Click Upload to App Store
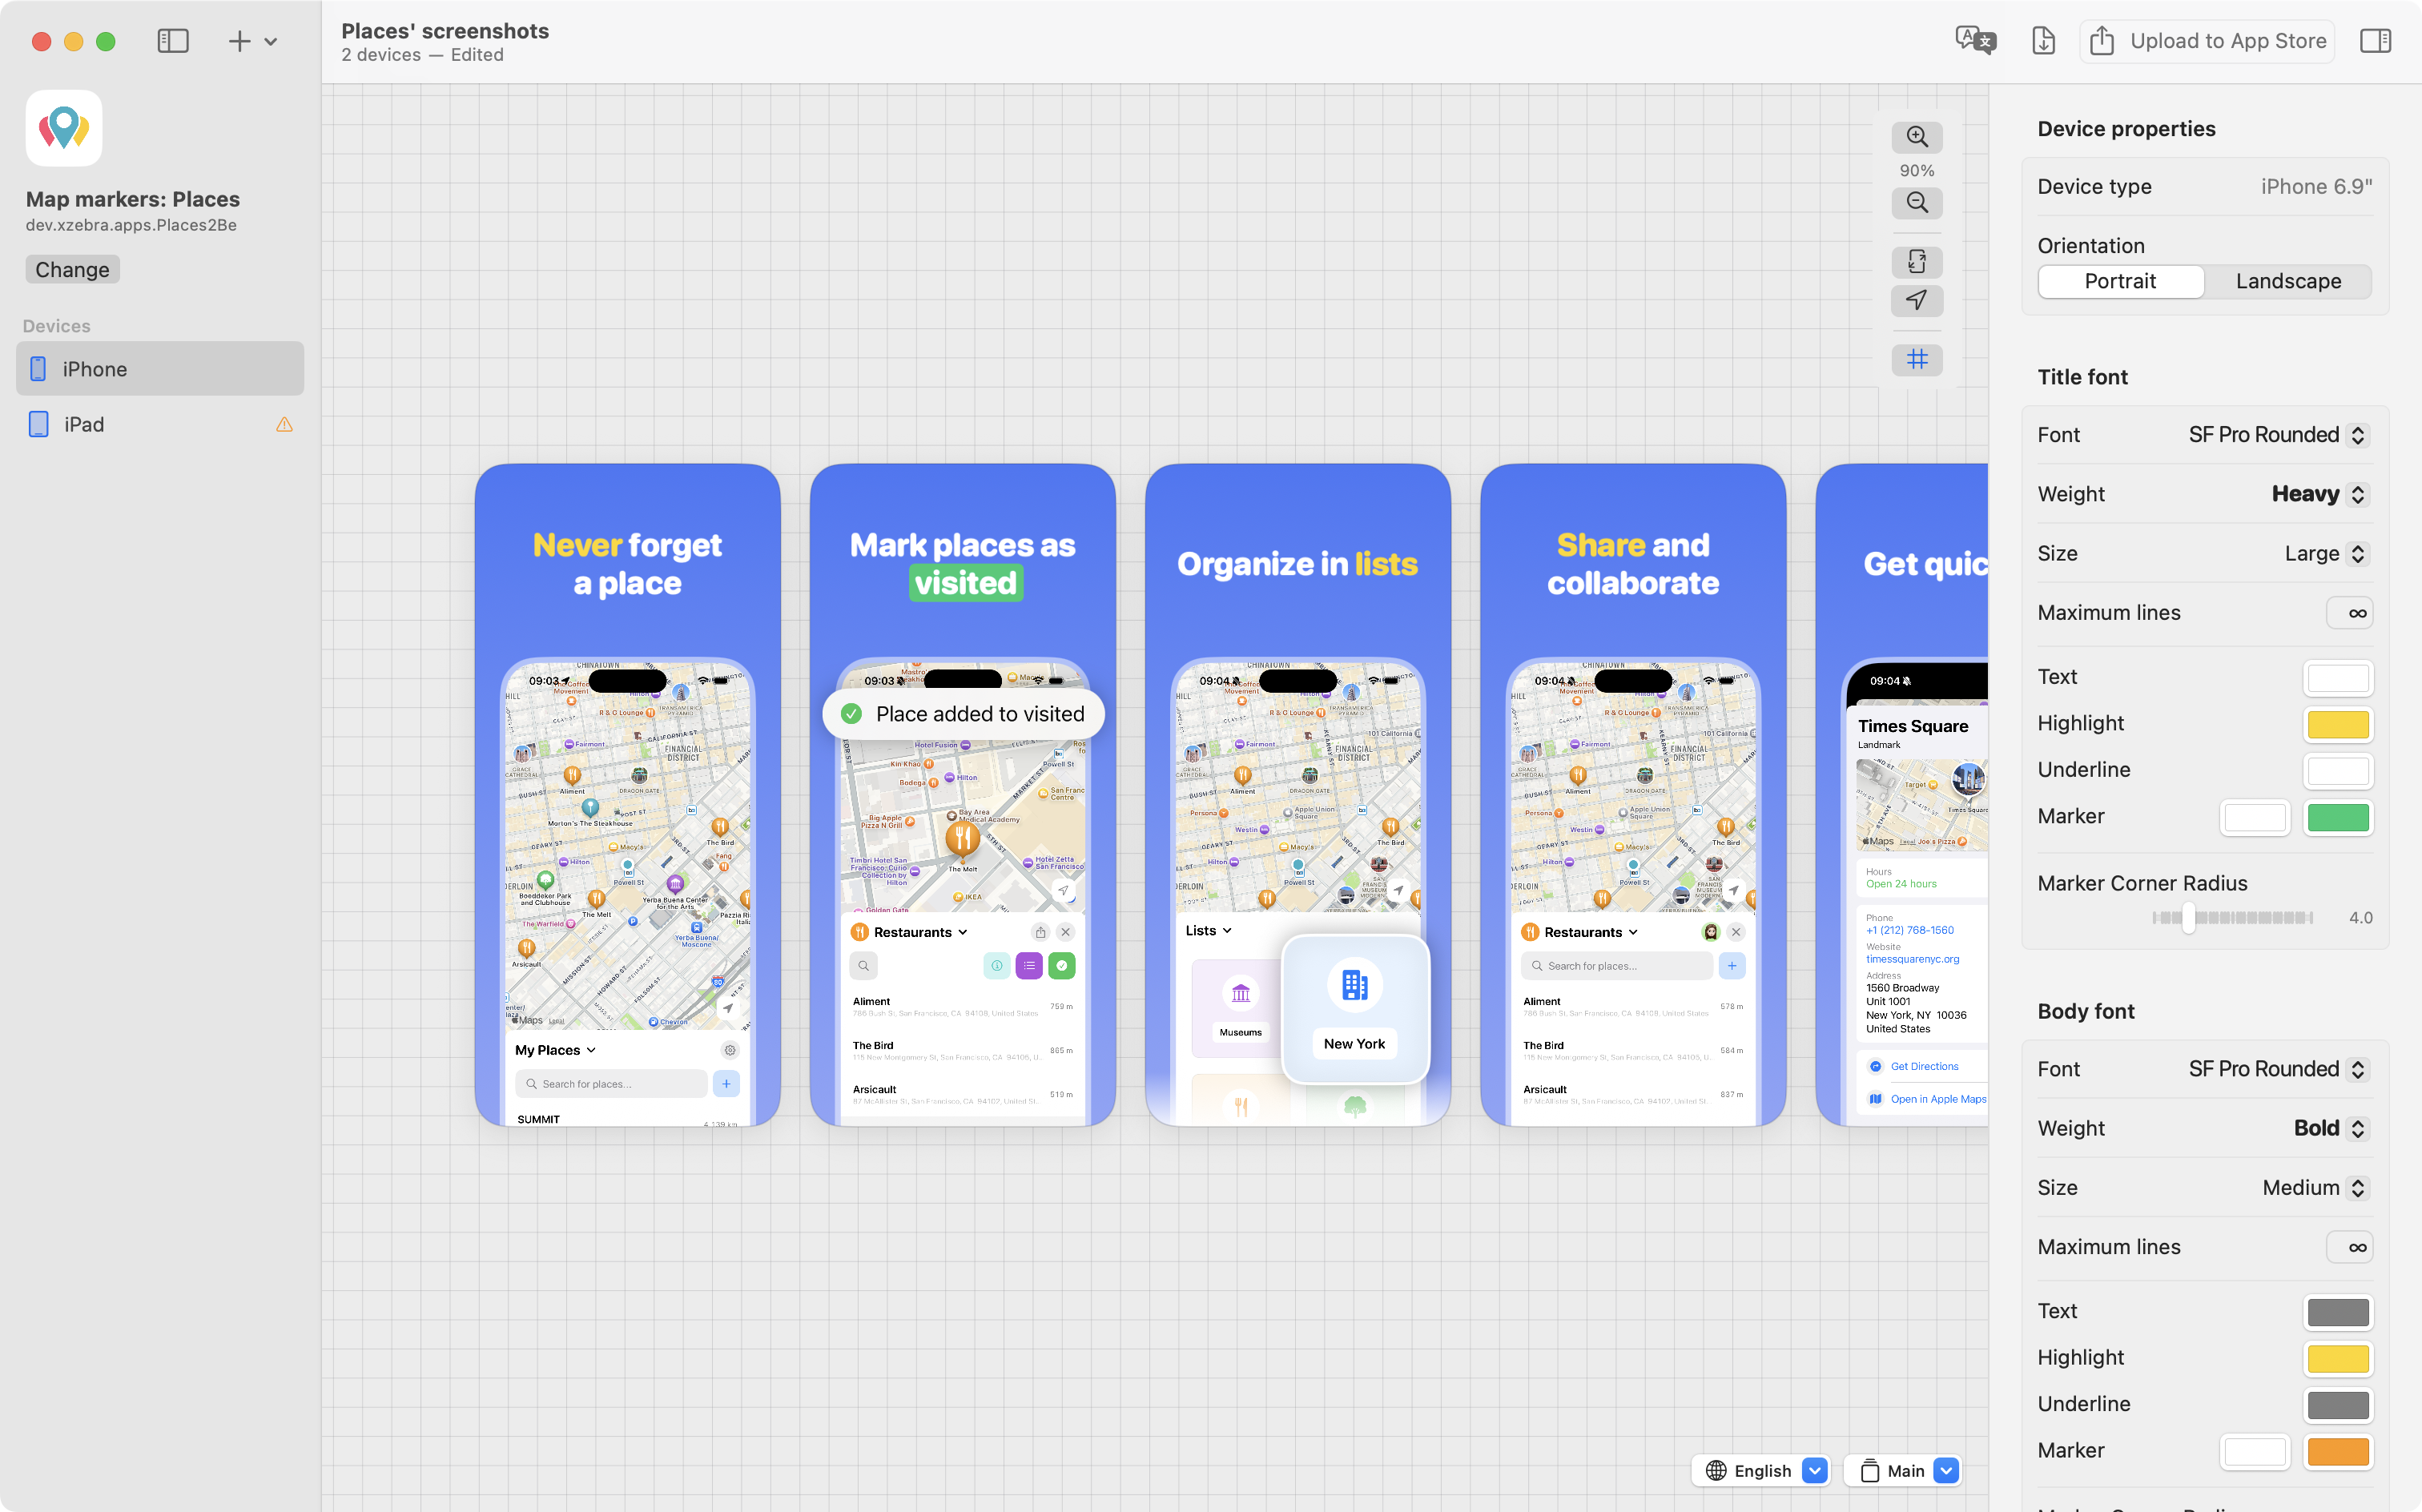This screenshot has height=1512, width=2422. point(2208,41)
